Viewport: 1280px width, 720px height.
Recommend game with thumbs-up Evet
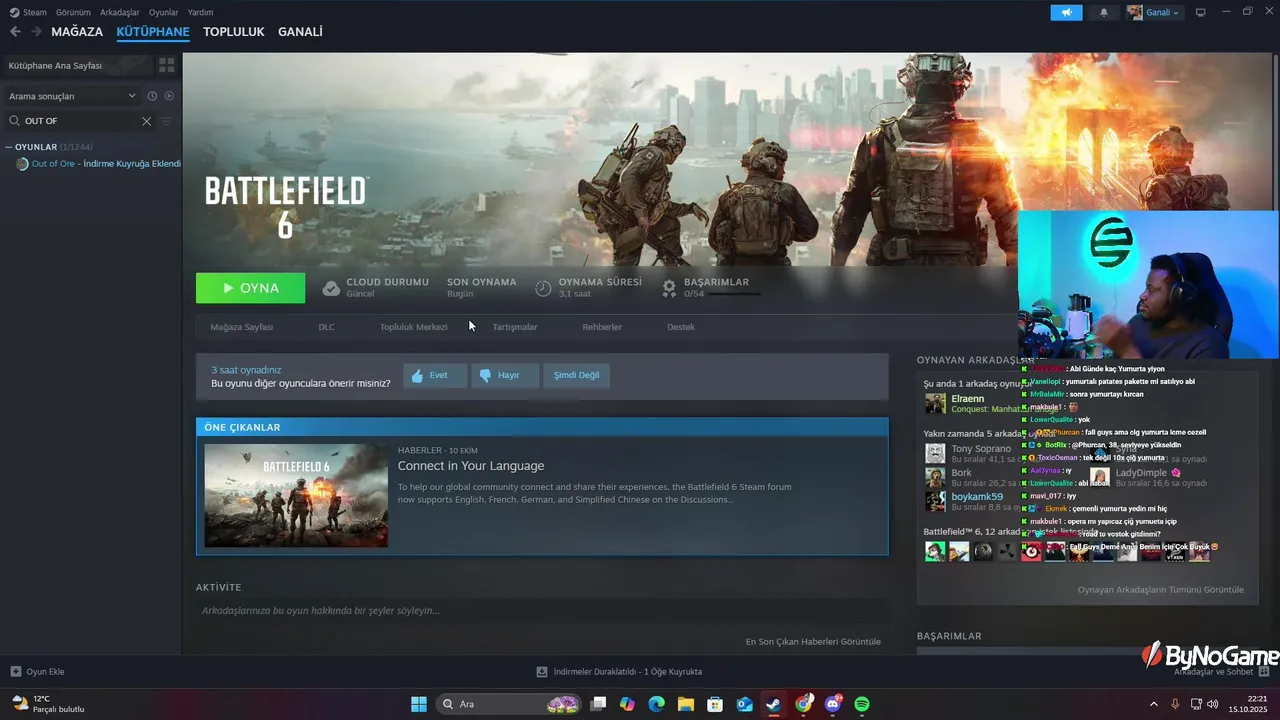(x=435, y=375)
